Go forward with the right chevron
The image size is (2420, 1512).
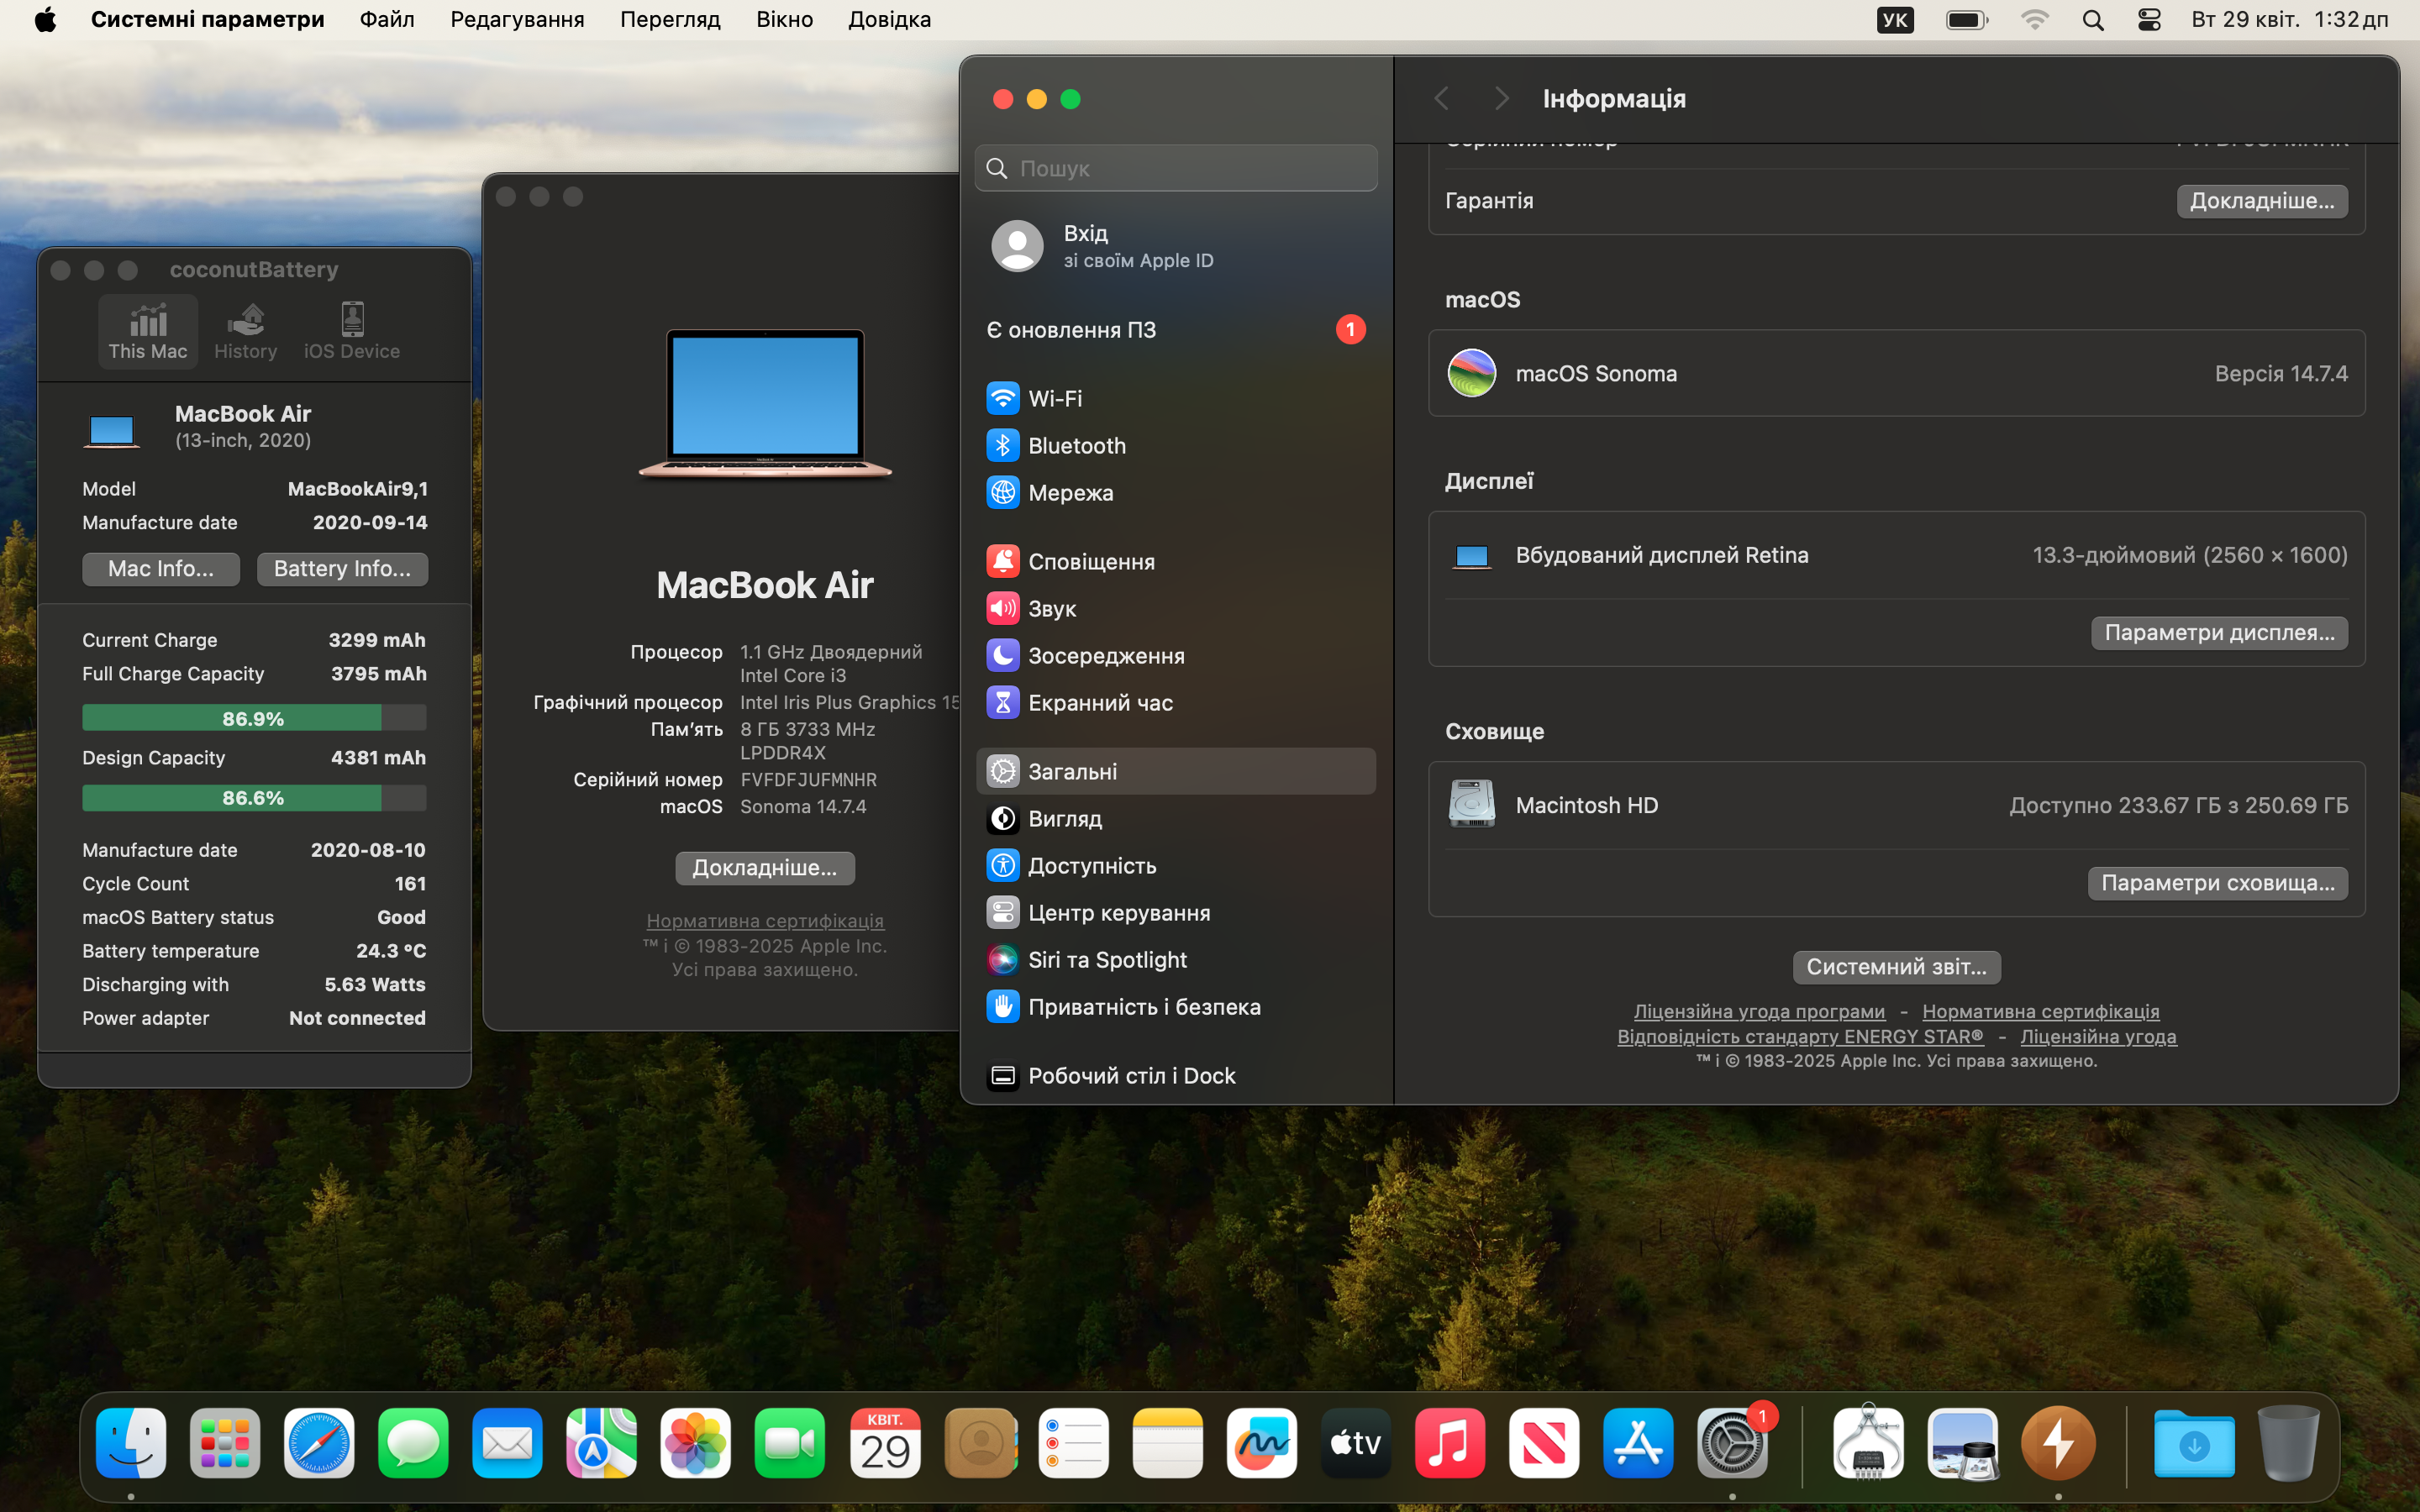click(1501, 98)
